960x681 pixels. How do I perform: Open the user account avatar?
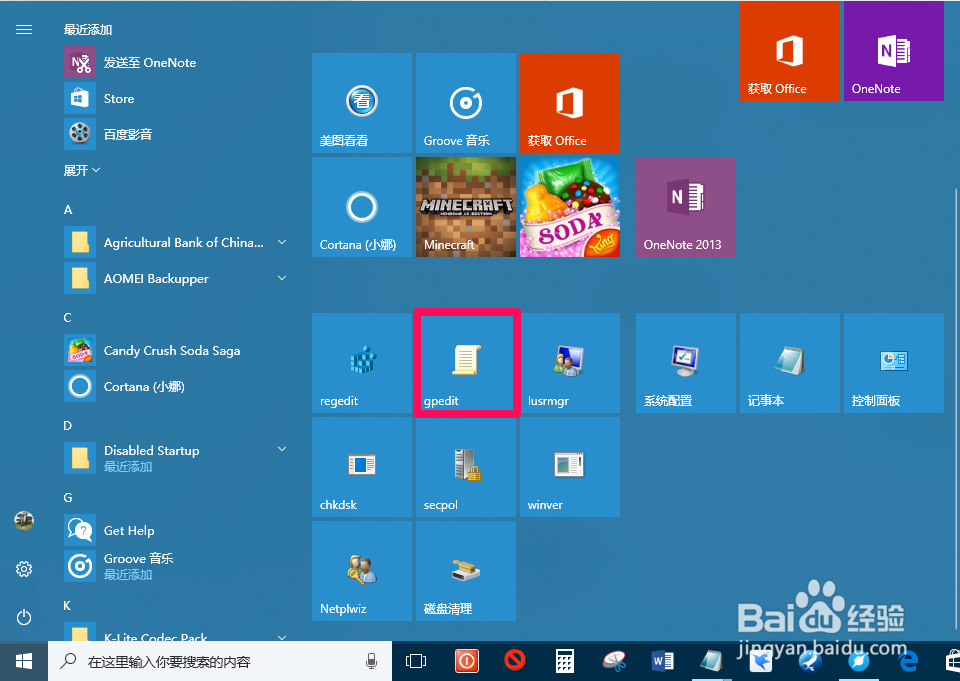pos(24,521)
